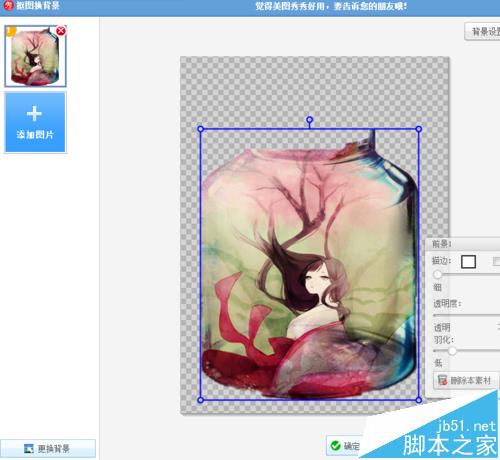Click the picture icon on 更换背景 button
The image size is (500, 460).
[29, 449]
